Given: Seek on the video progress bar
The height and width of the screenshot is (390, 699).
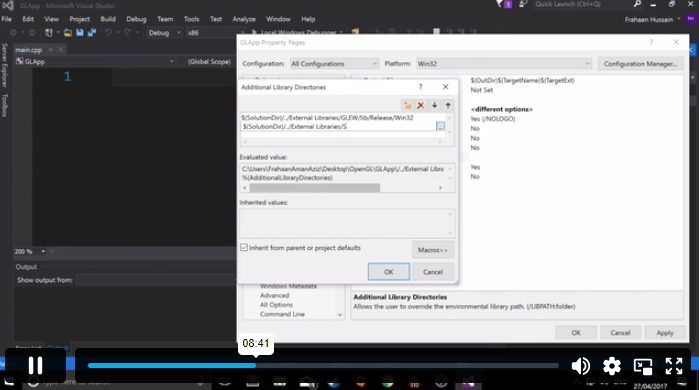Looking at the screenshot, I should pyautogui.click(x=323, y=365).
